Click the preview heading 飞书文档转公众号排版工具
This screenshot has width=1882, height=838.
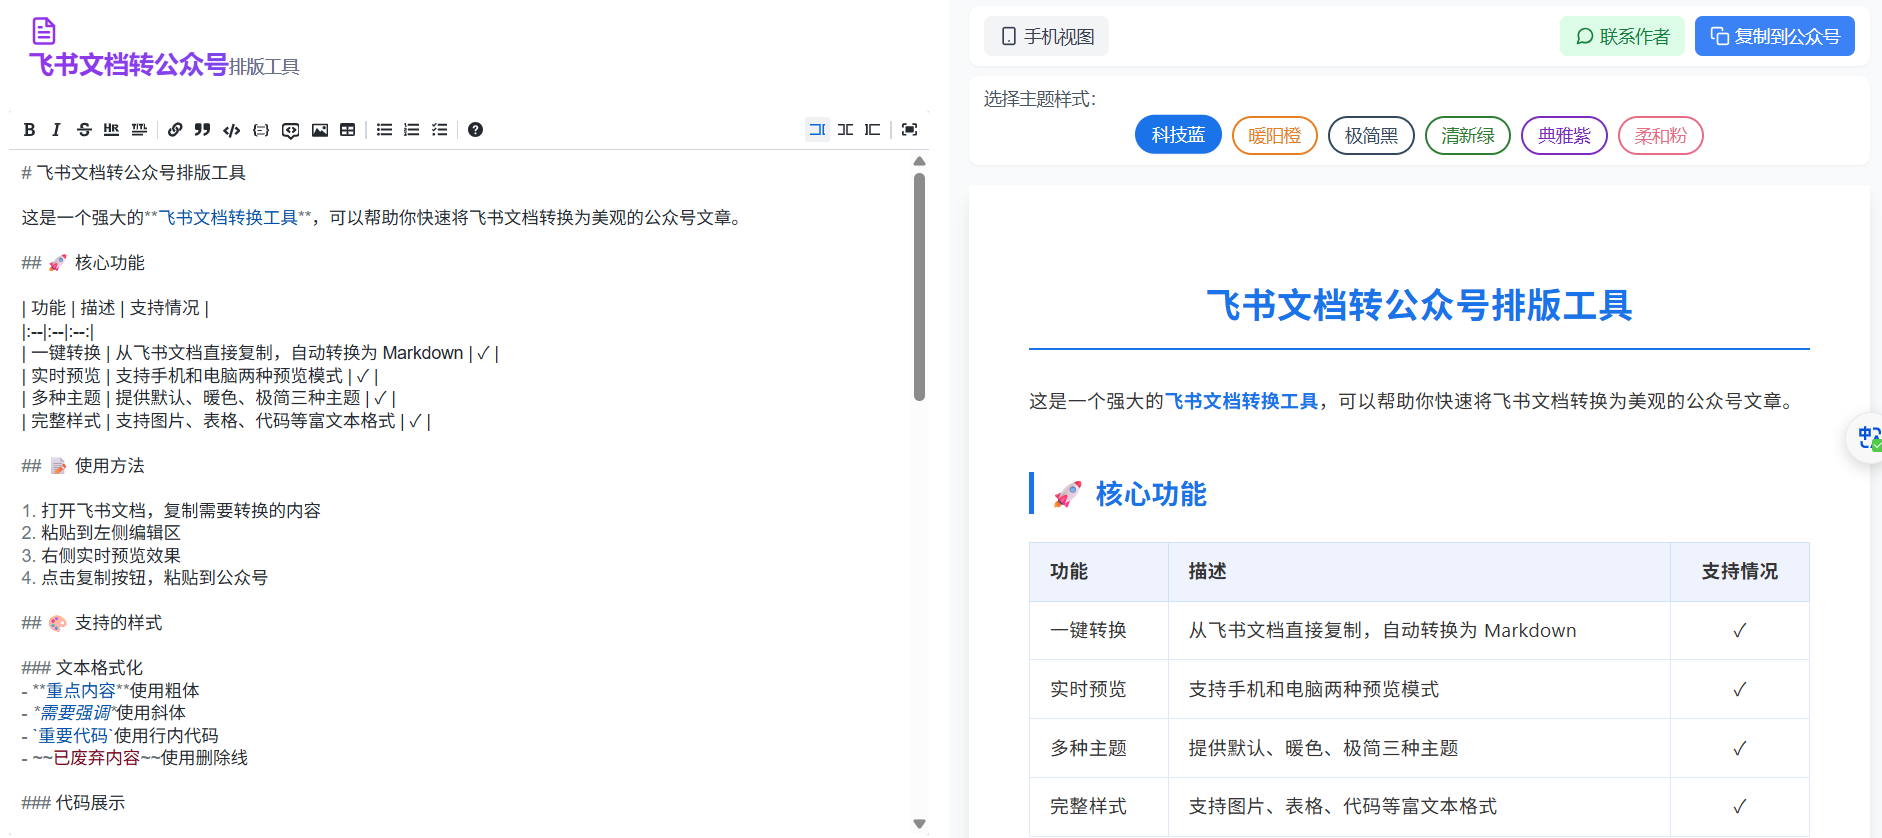click(1419, 305)
